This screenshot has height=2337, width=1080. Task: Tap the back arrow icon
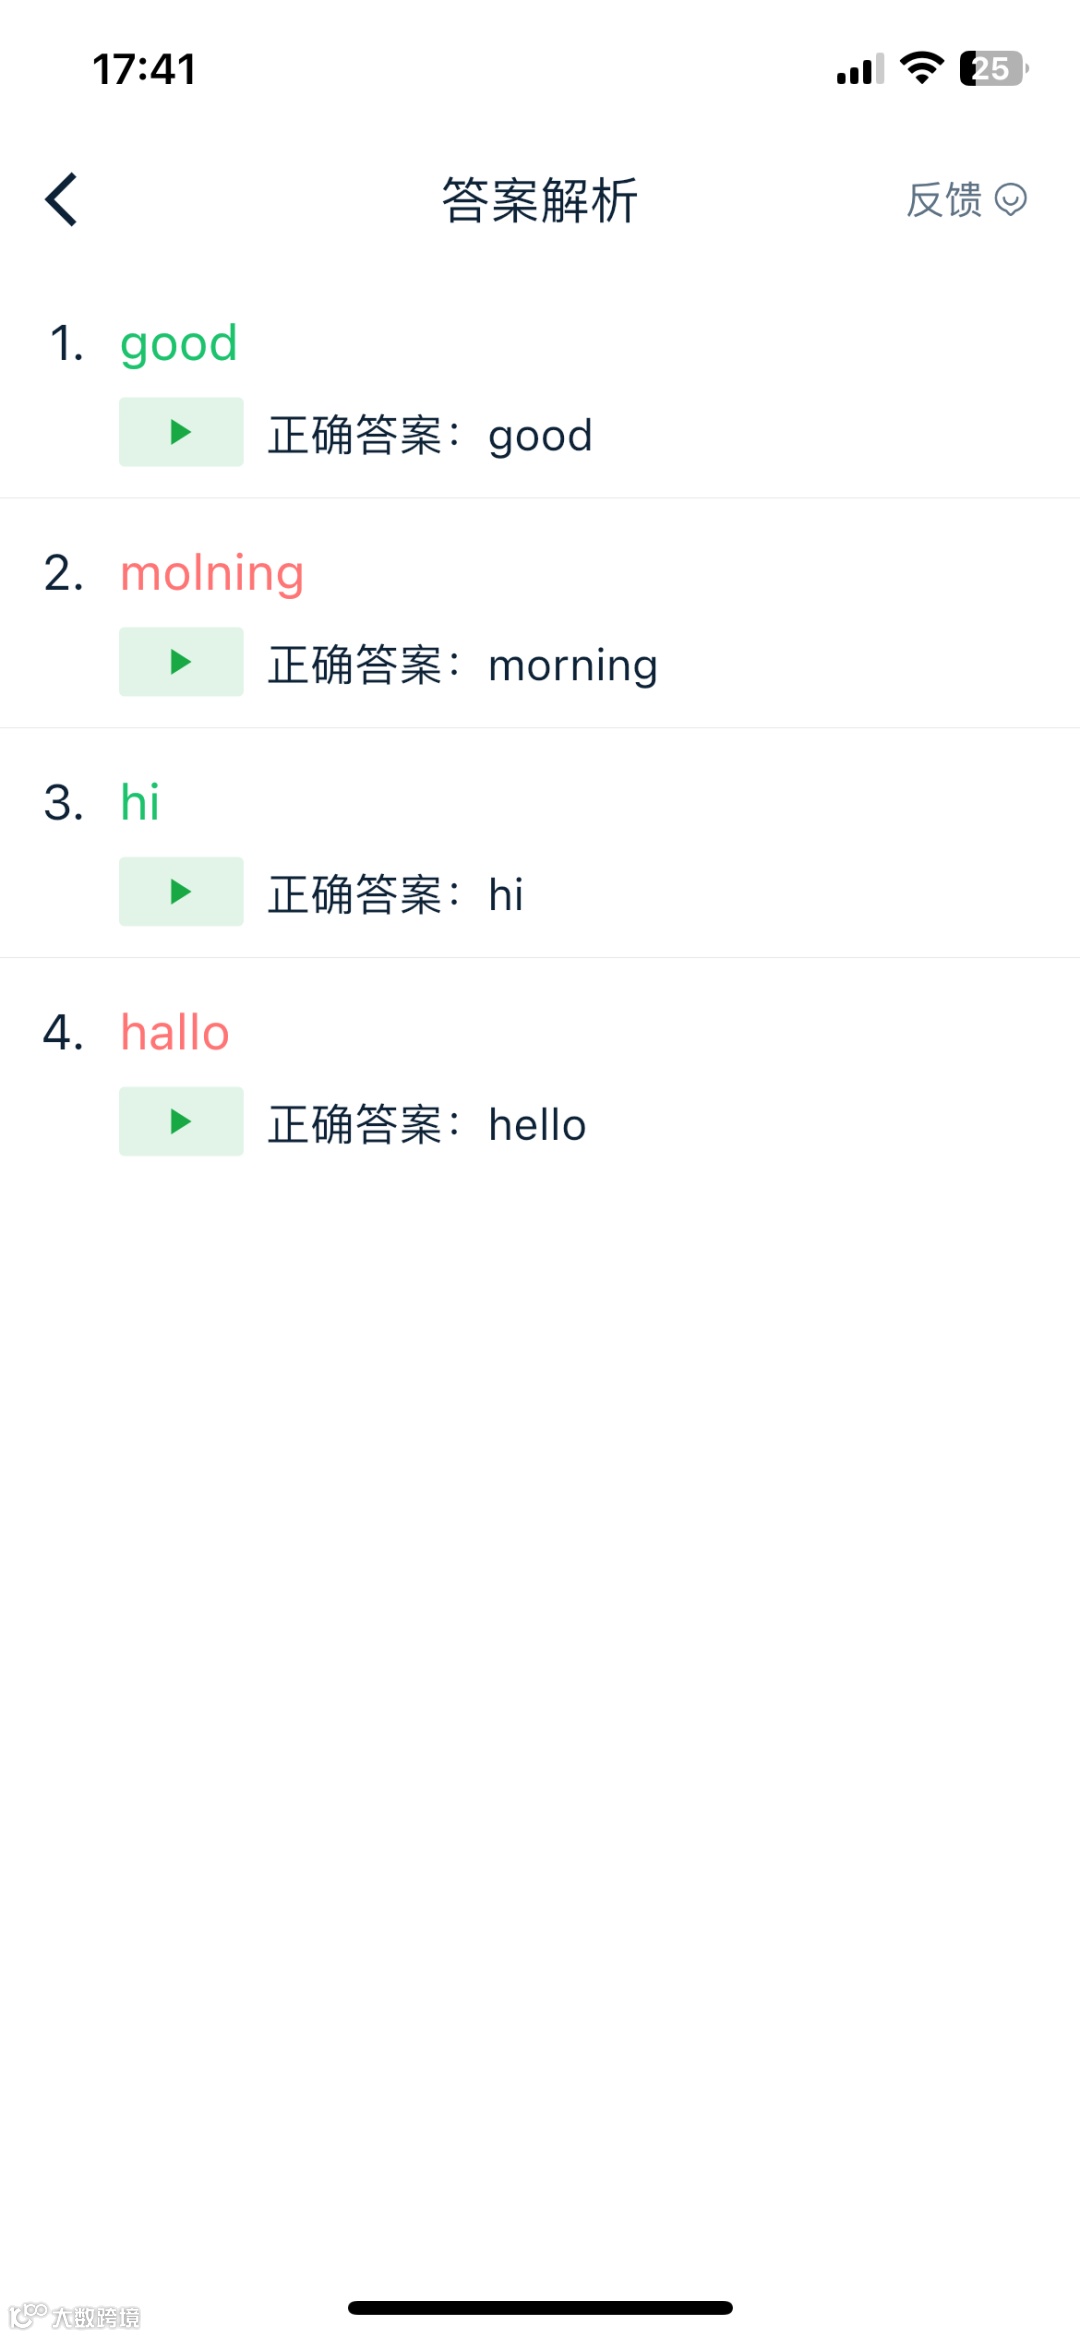point(62,200)
